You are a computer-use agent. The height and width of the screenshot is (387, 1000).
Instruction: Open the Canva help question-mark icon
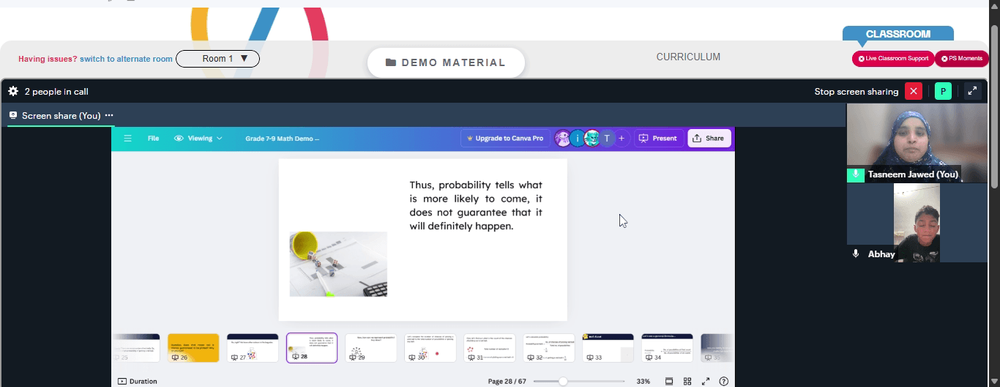click(723, 381)
